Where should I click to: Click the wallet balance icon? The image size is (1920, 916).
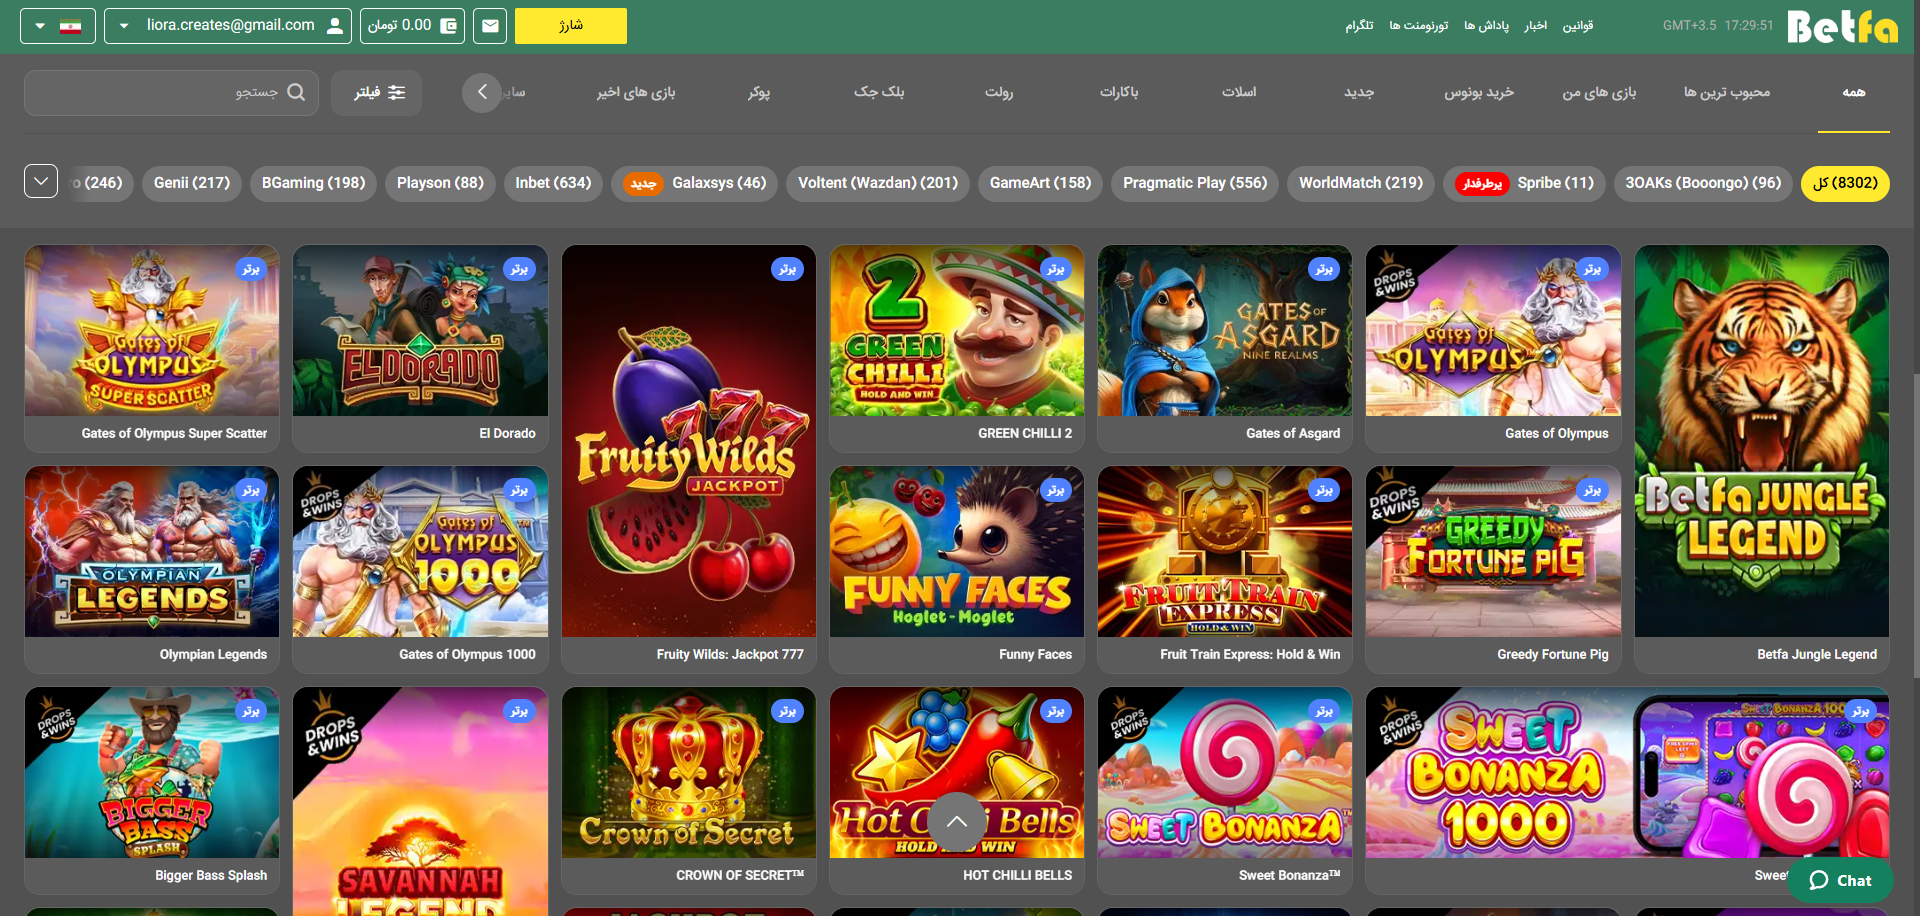449,26
